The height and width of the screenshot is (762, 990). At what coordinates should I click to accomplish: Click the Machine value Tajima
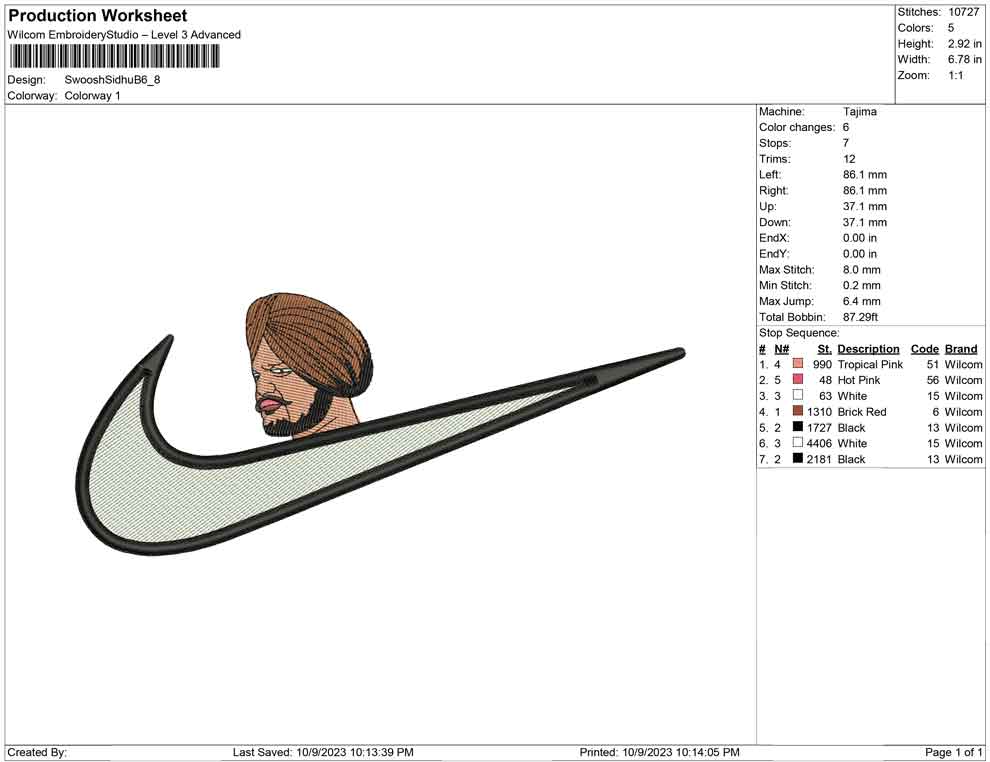coord(859,112)
